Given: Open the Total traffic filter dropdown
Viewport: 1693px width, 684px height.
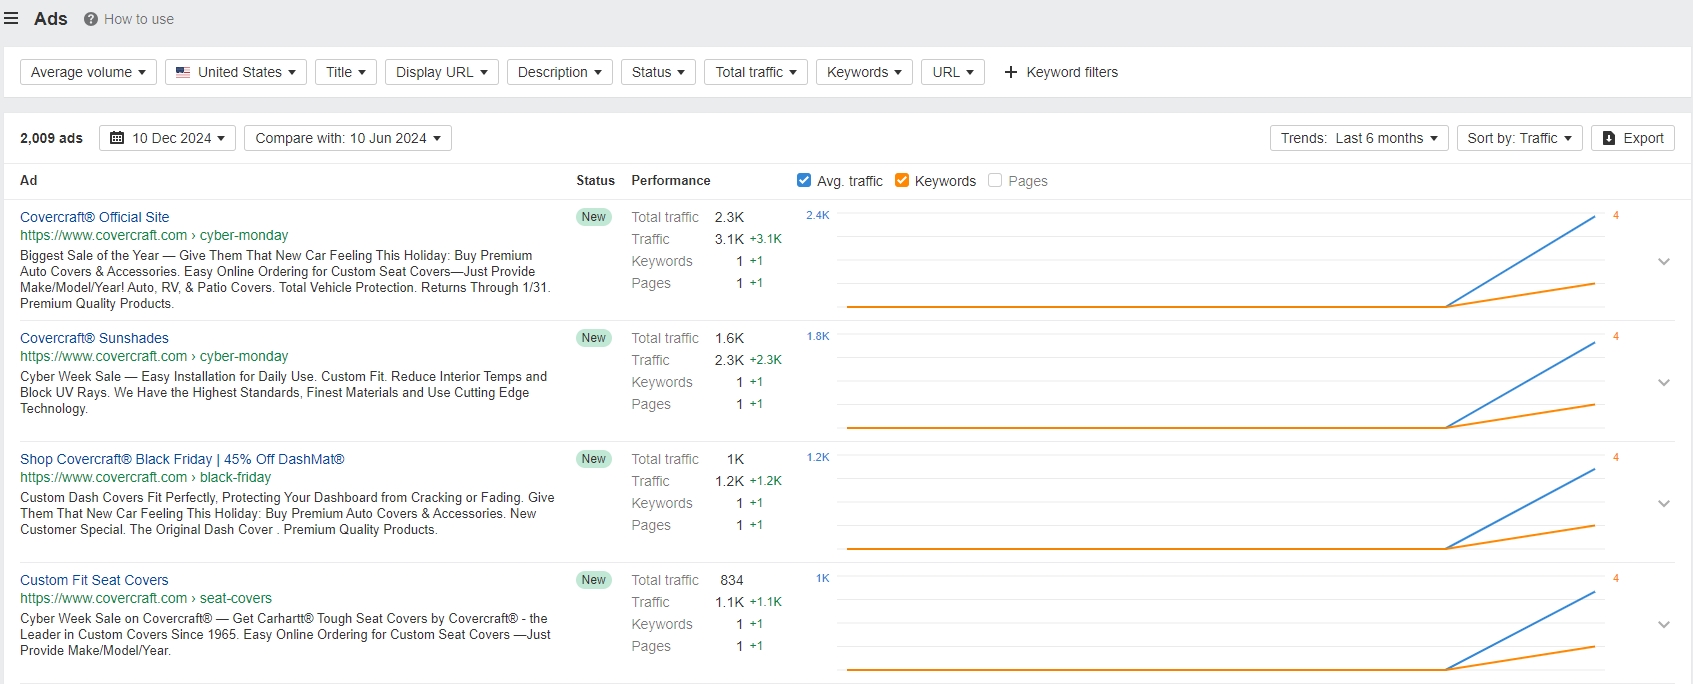Looking at the screenshot, I should click(756, 72).
